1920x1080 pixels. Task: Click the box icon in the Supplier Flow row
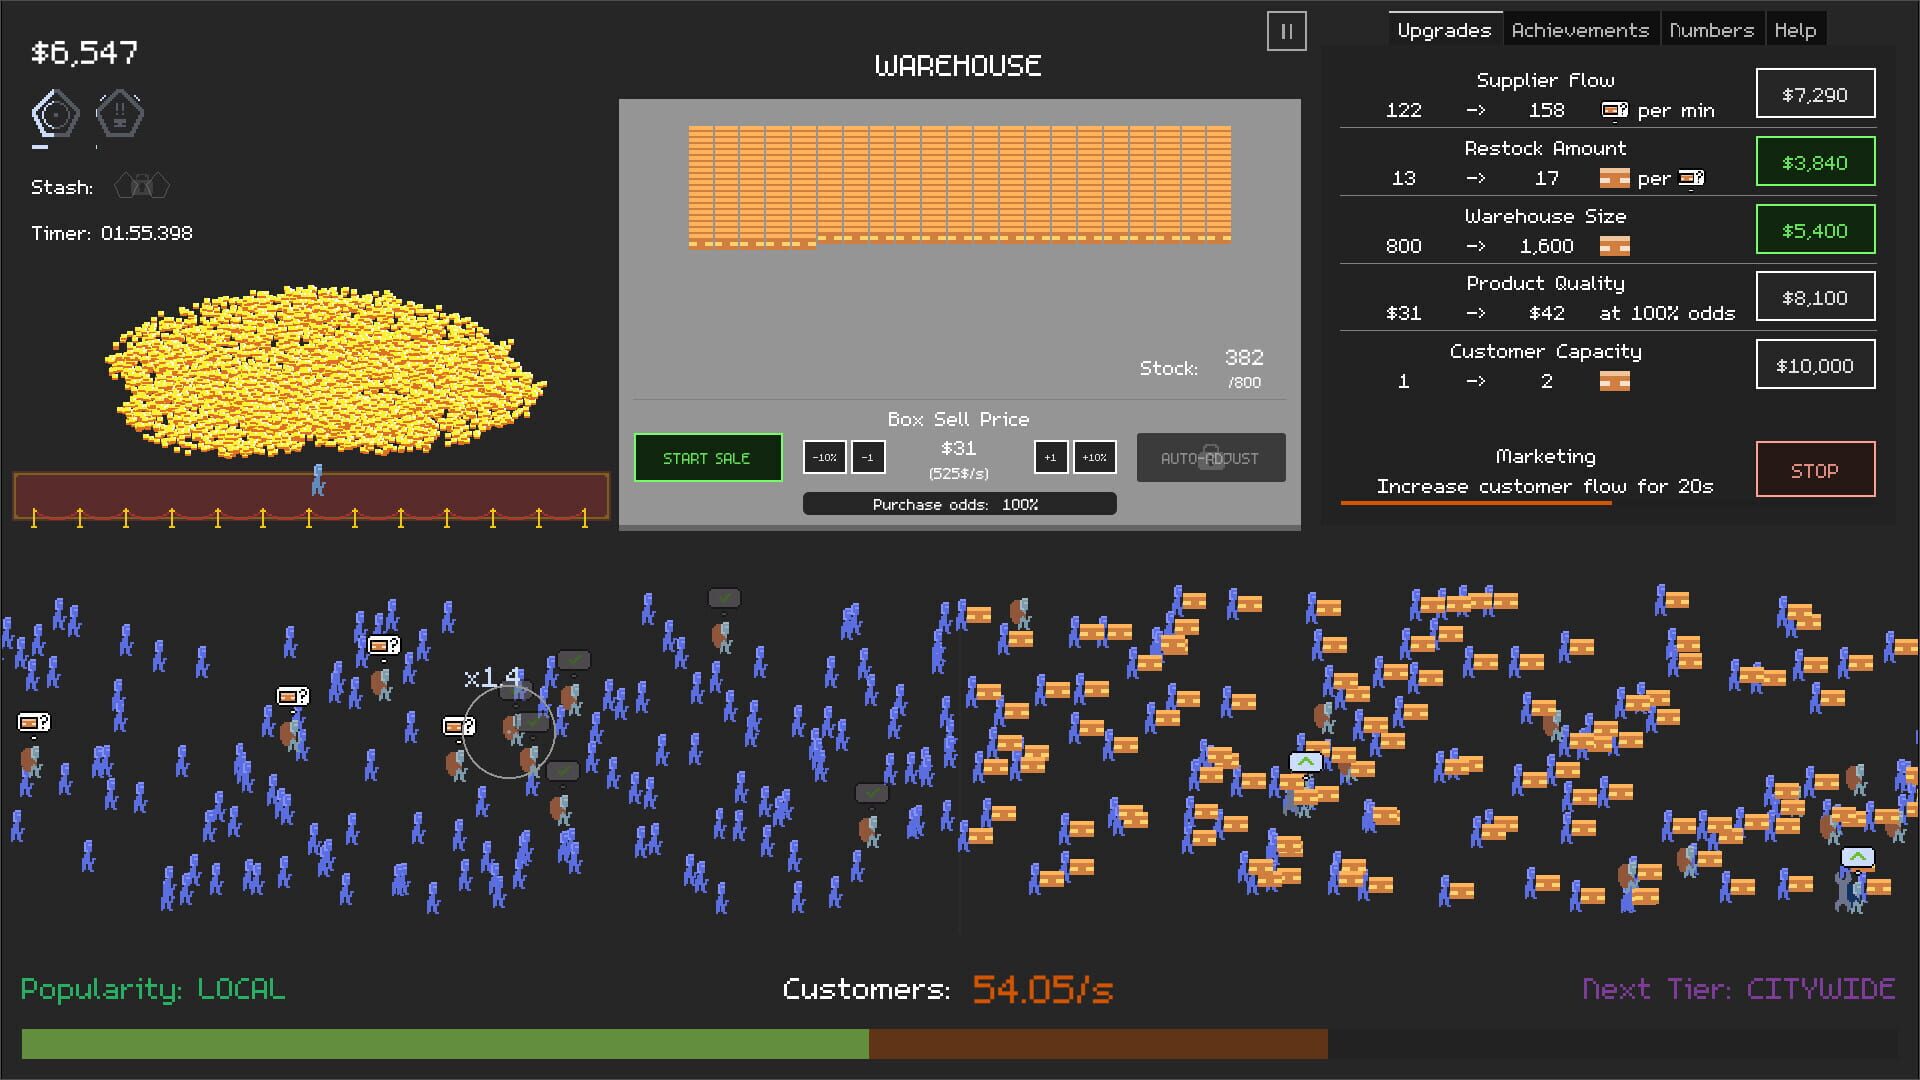point(1615,110)
